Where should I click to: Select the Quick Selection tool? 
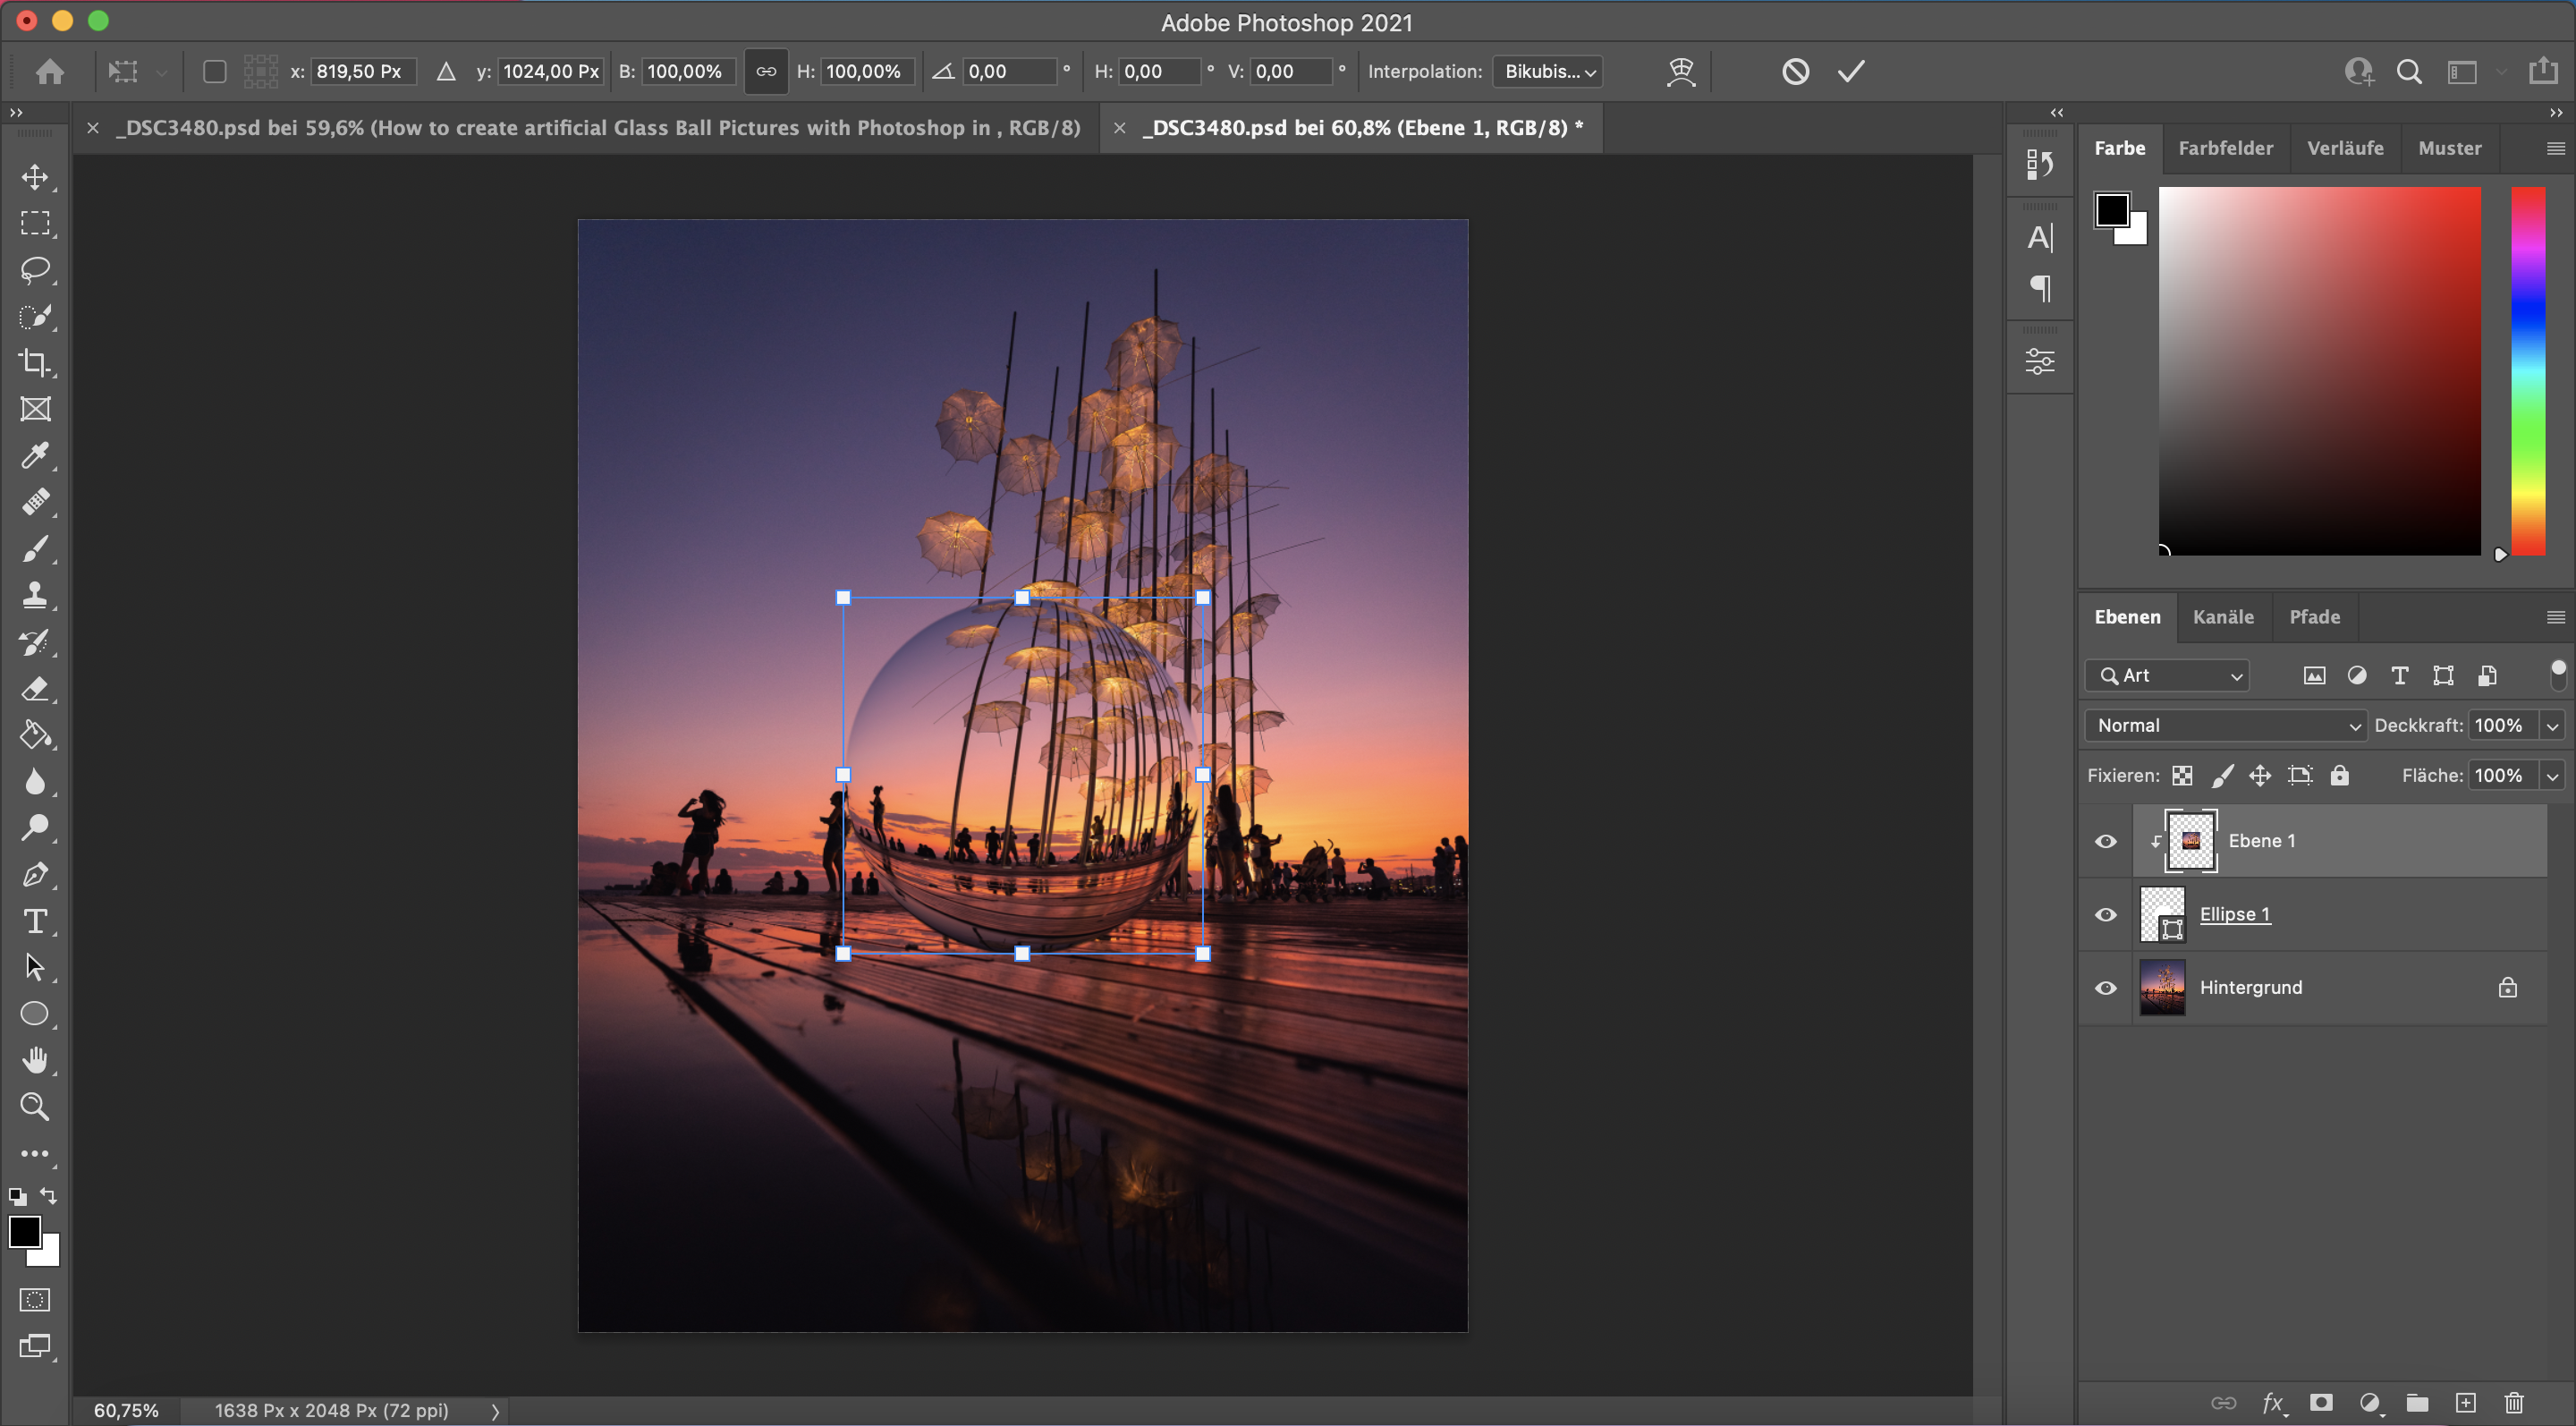point(35,317)
